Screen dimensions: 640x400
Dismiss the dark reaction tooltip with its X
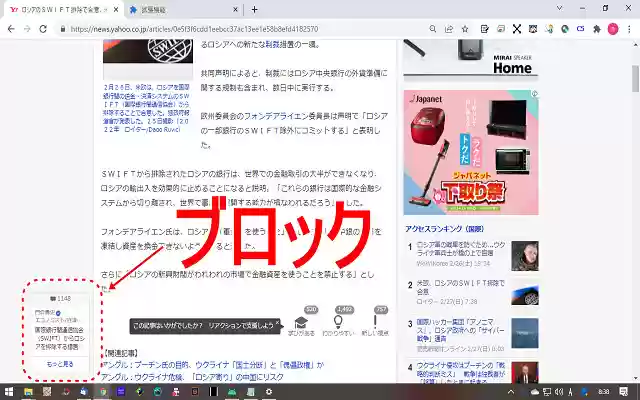click(277, 322)
